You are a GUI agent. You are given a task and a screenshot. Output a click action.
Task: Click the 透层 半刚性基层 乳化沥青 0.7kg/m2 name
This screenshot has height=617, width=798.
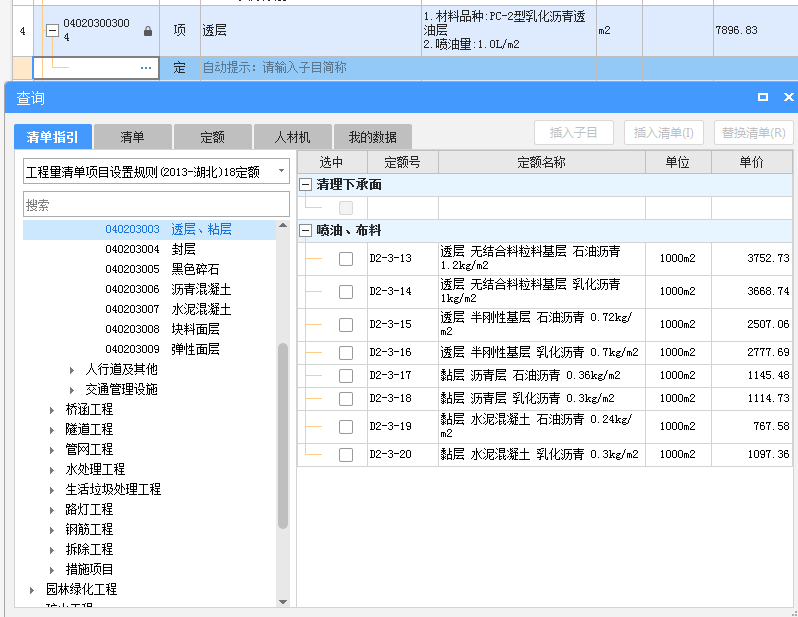pyautogui.click(x=539, y=352)
